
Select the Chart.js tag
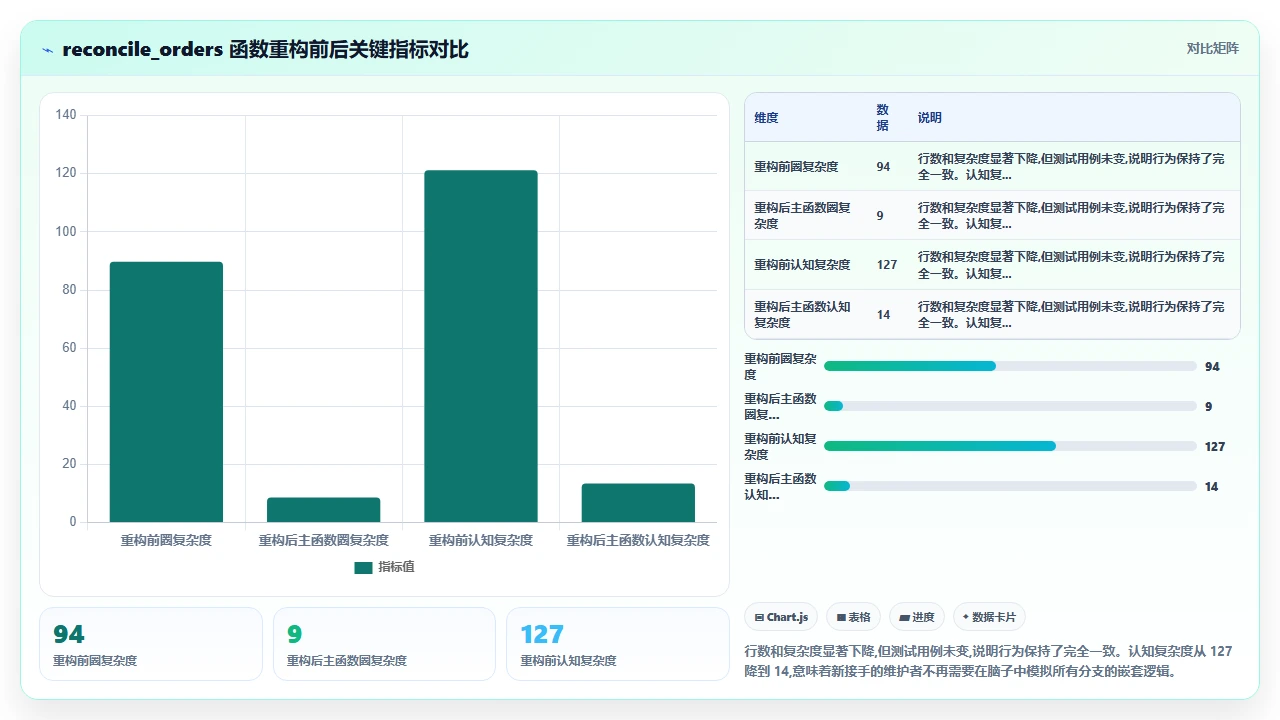(781, 617)
